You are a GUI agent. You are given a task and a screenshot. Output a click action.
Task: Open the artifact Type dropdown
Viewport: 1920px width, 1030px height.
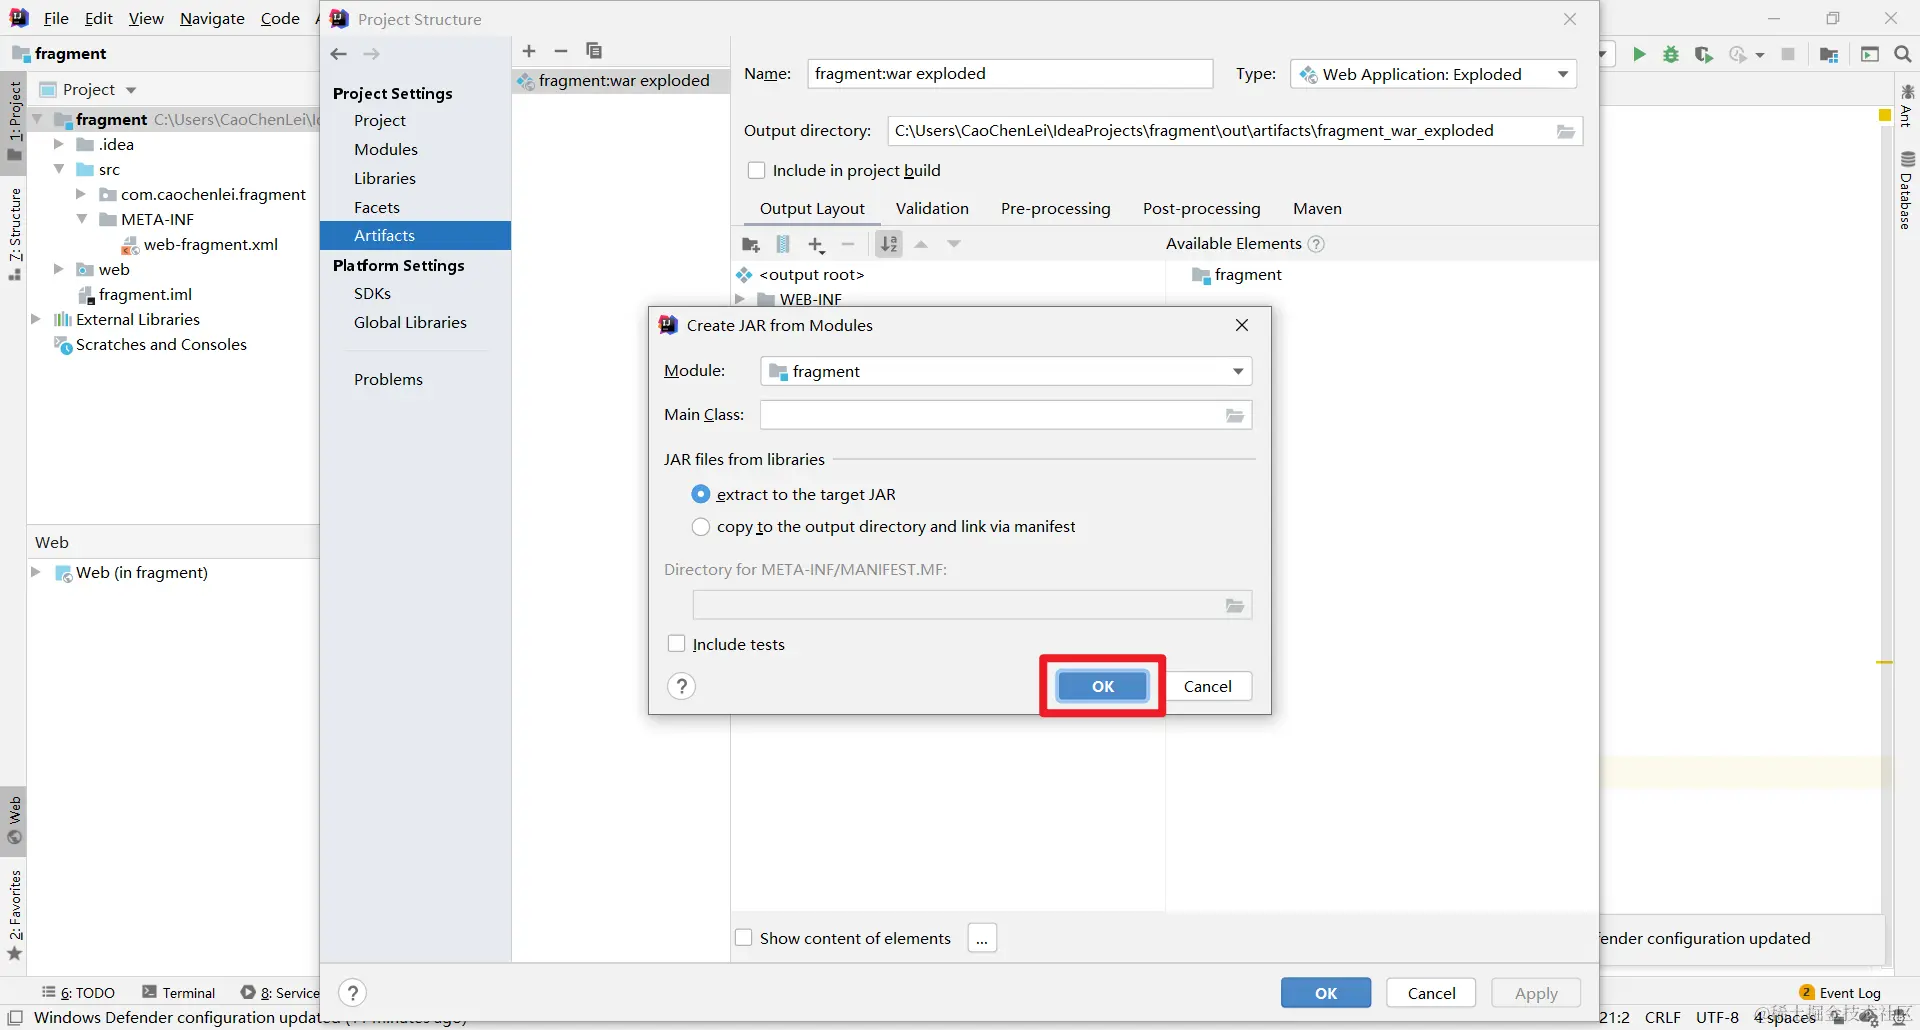pyautogui.click(x=1433, y=74)
